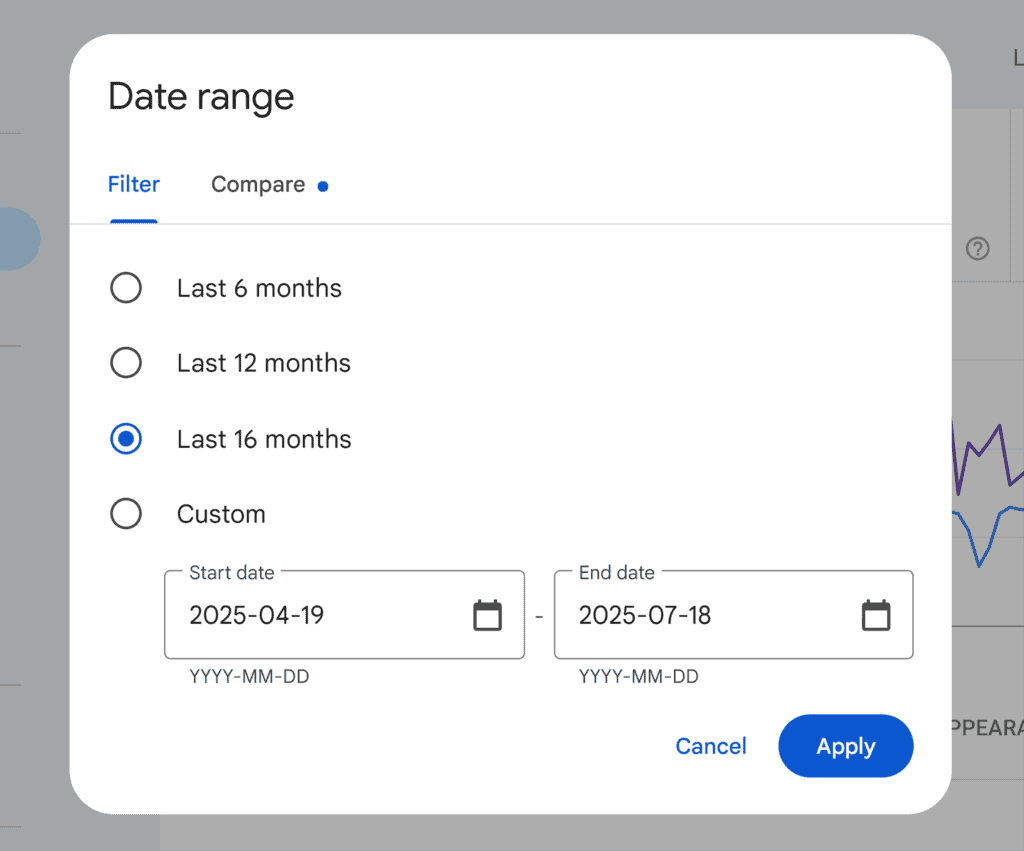Apply the selected date range

coord(845,746)
